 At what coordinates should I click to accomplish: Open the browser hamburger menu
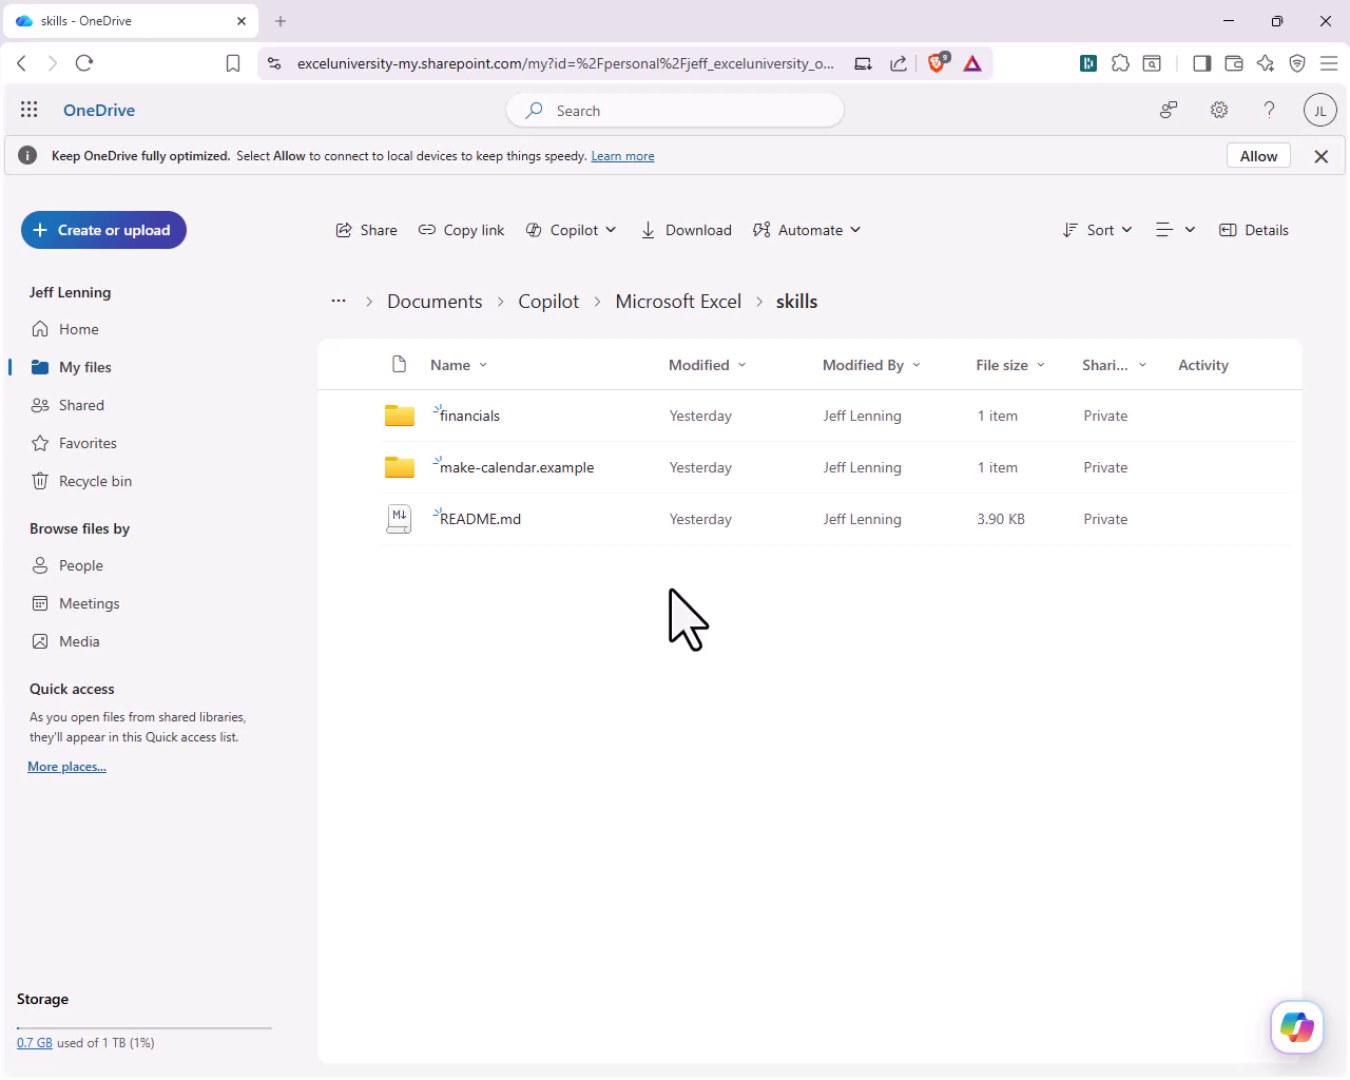[1329, 63]
